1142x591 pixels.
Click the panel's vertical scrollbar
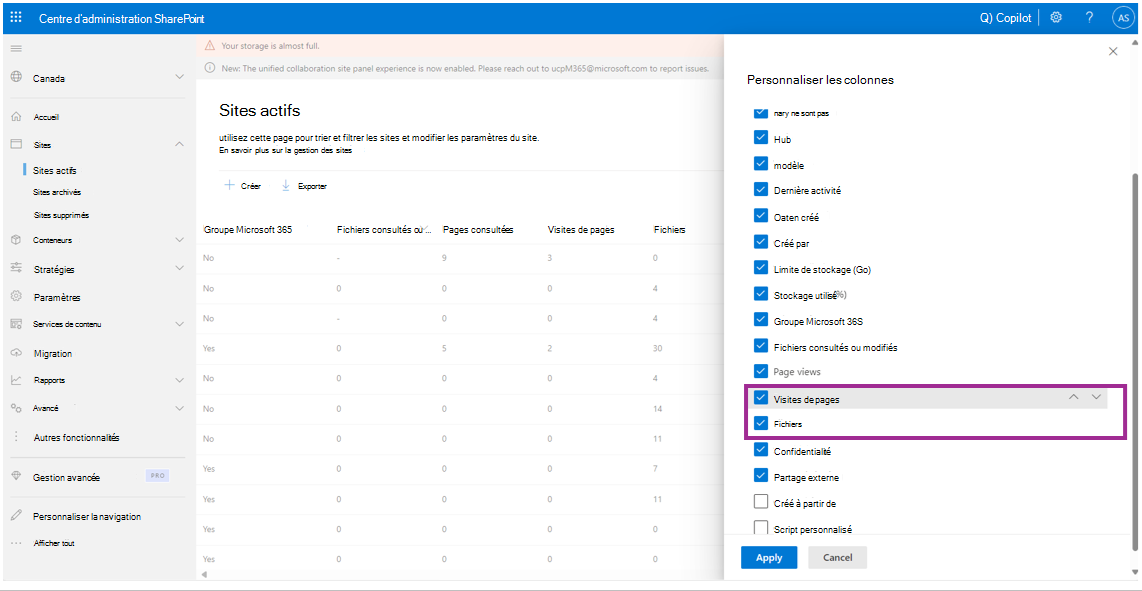(1133, 361)
